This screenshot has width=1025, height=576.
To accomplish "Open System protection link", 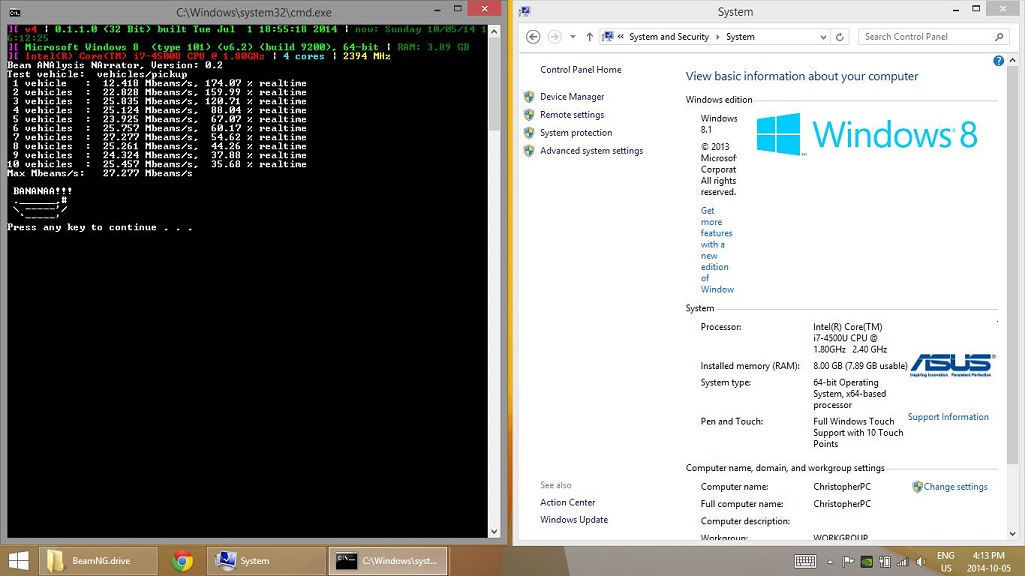I will [x=576, y=132].
